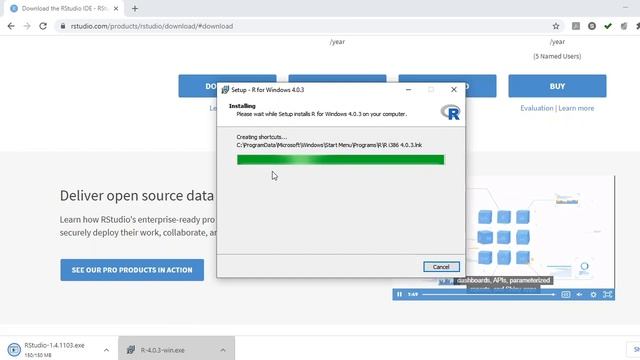Click the round dark extension icon
Viewport: 640px width, 360px height.
click(592, 26)
